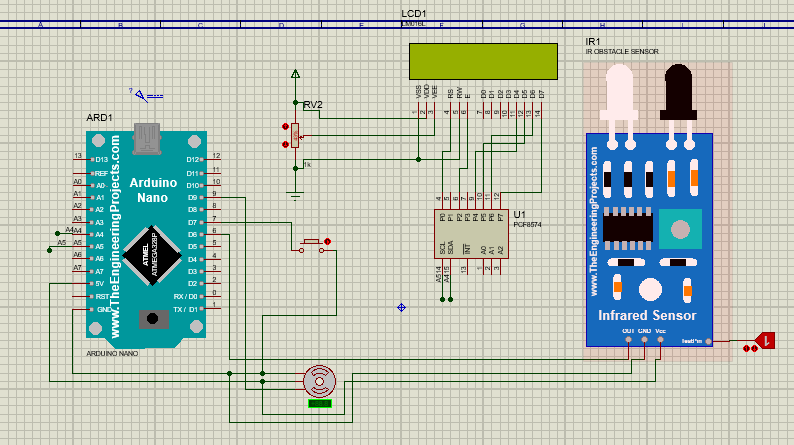The width and height of the screenshot is (794, 445).
Task: Select the RV2 reference label
Action: point(313,105)
